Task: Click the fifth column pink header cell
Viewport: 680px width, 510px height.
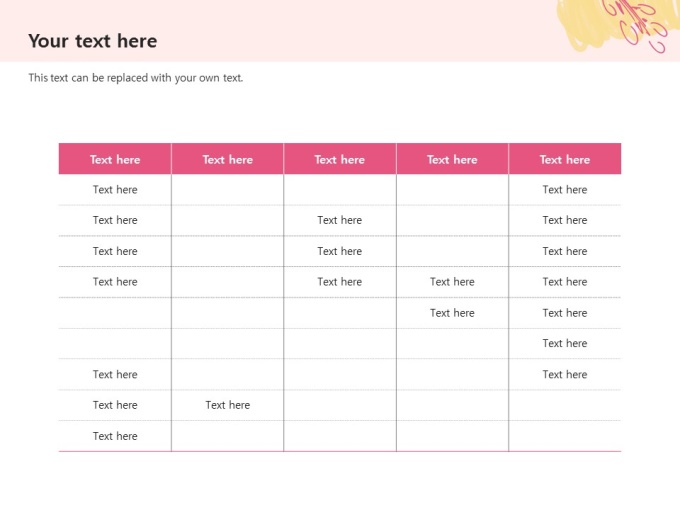Action: point(565,159)
